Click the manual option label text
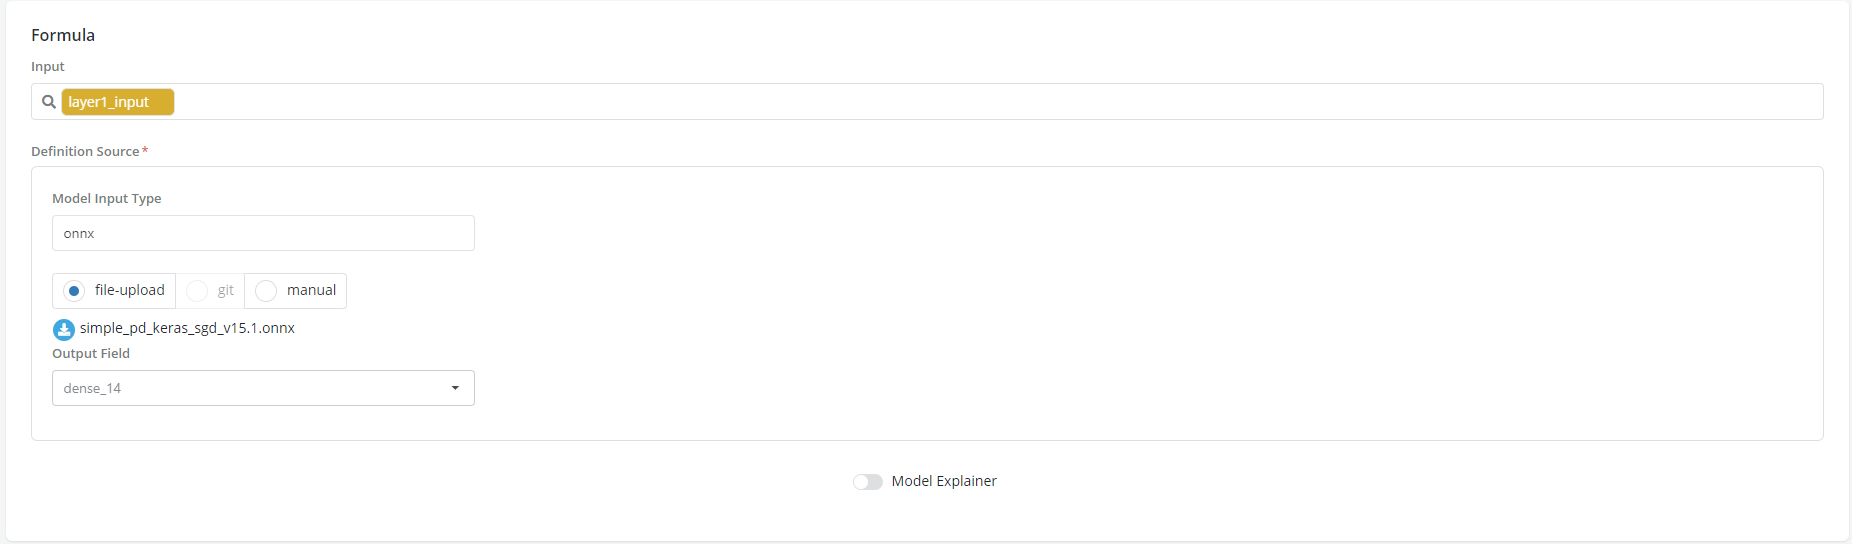 pyautogui.click(x=311, y=290)
